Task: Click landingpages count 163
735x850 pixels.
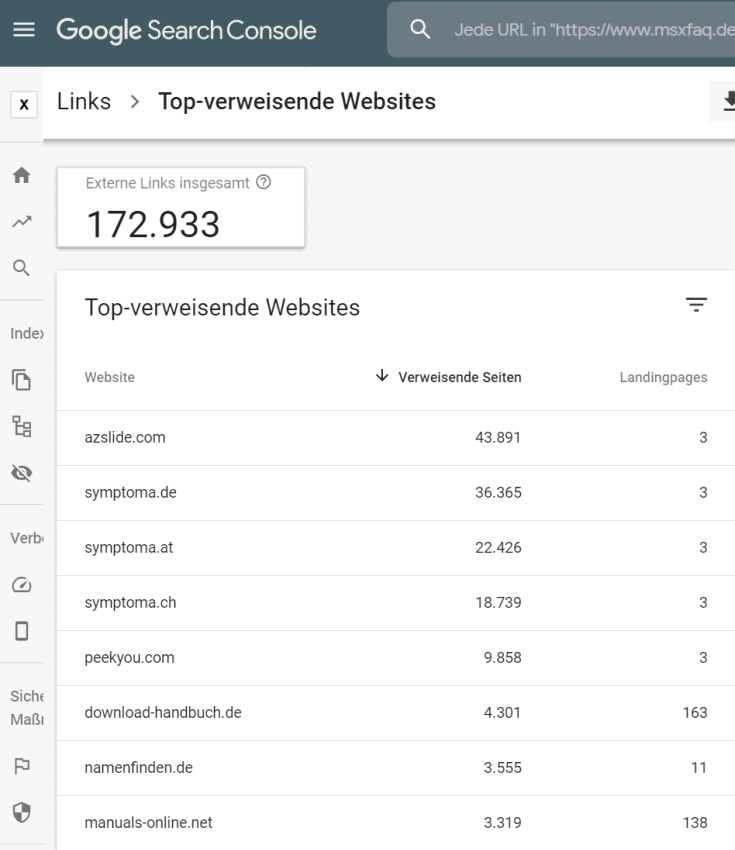Action: pyautogui.click(x=695, y=713)
